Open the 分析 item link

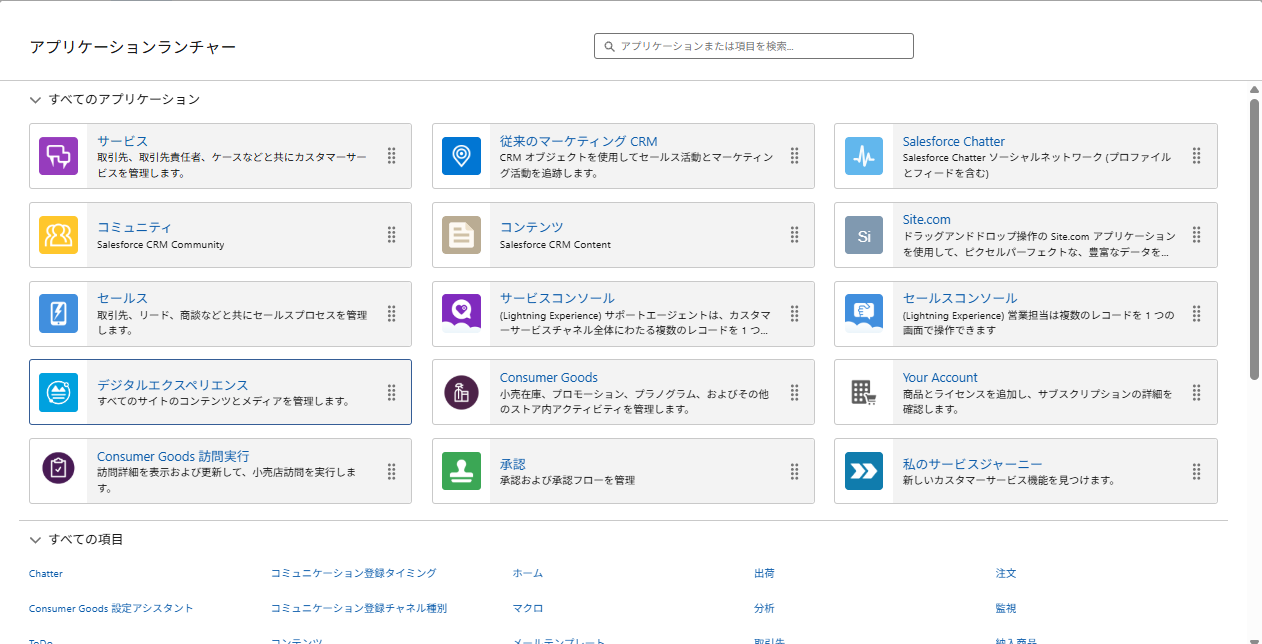pyautogui.click(x=764, y=607)
